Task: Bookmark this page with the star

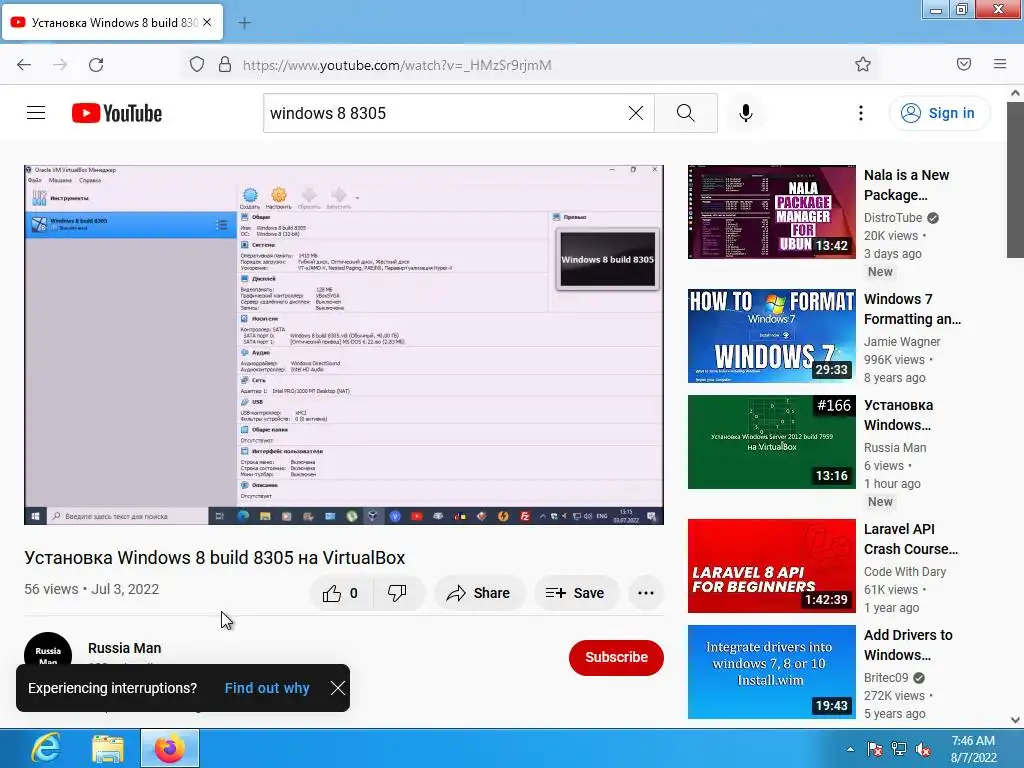Action: click(x=863, y=64)
